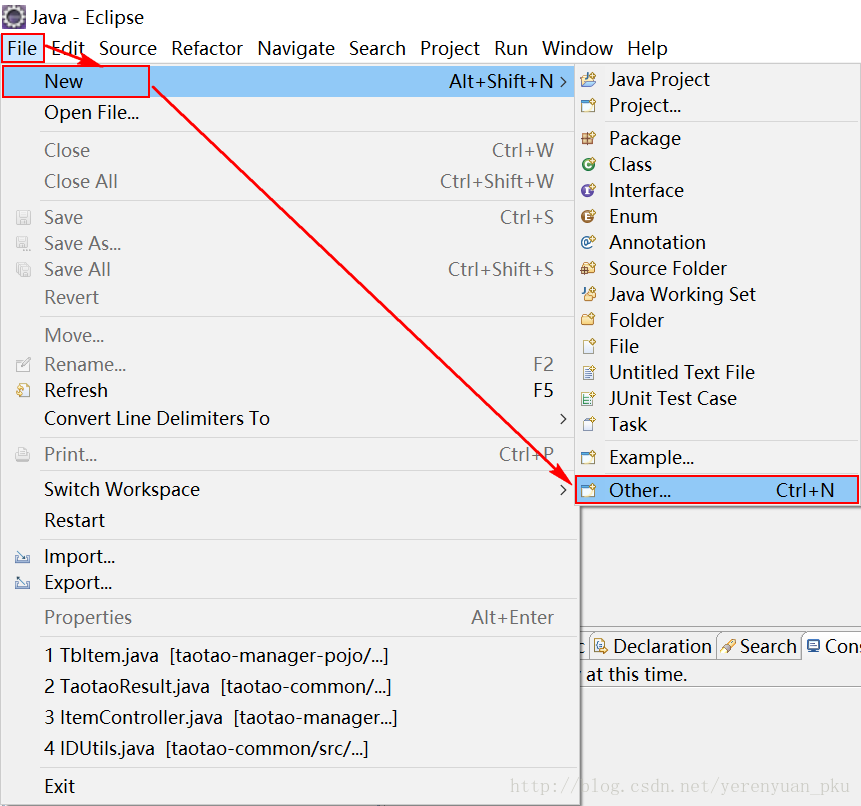
Task: Choose Switch Workspace
Action: click(x=288, y=490)
